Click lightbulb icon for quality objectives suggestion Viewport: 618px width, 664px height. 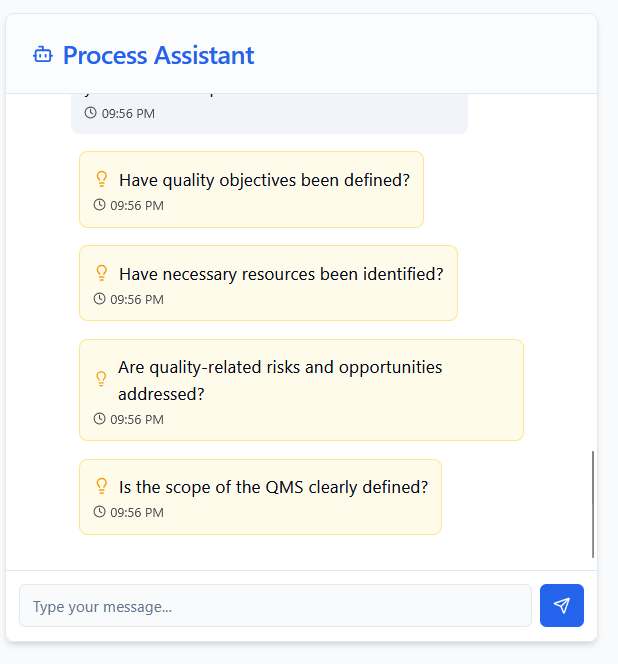click(x=102, y=179)
